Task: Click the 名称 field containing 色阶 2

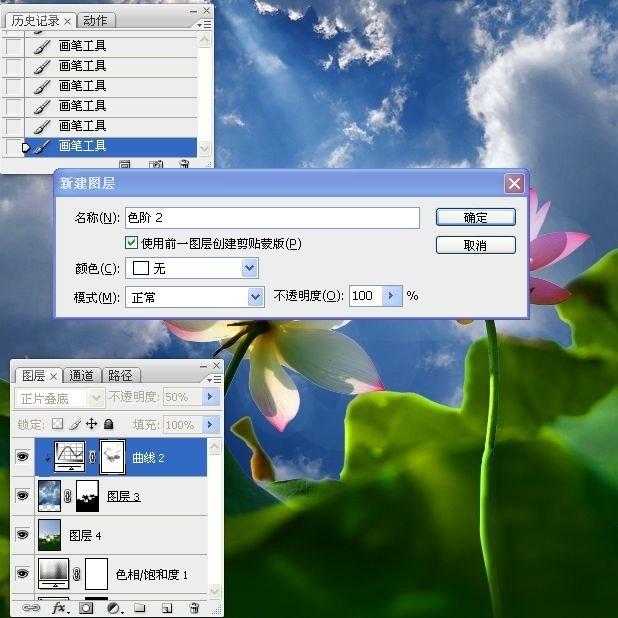Action: (x=272, y=218)
